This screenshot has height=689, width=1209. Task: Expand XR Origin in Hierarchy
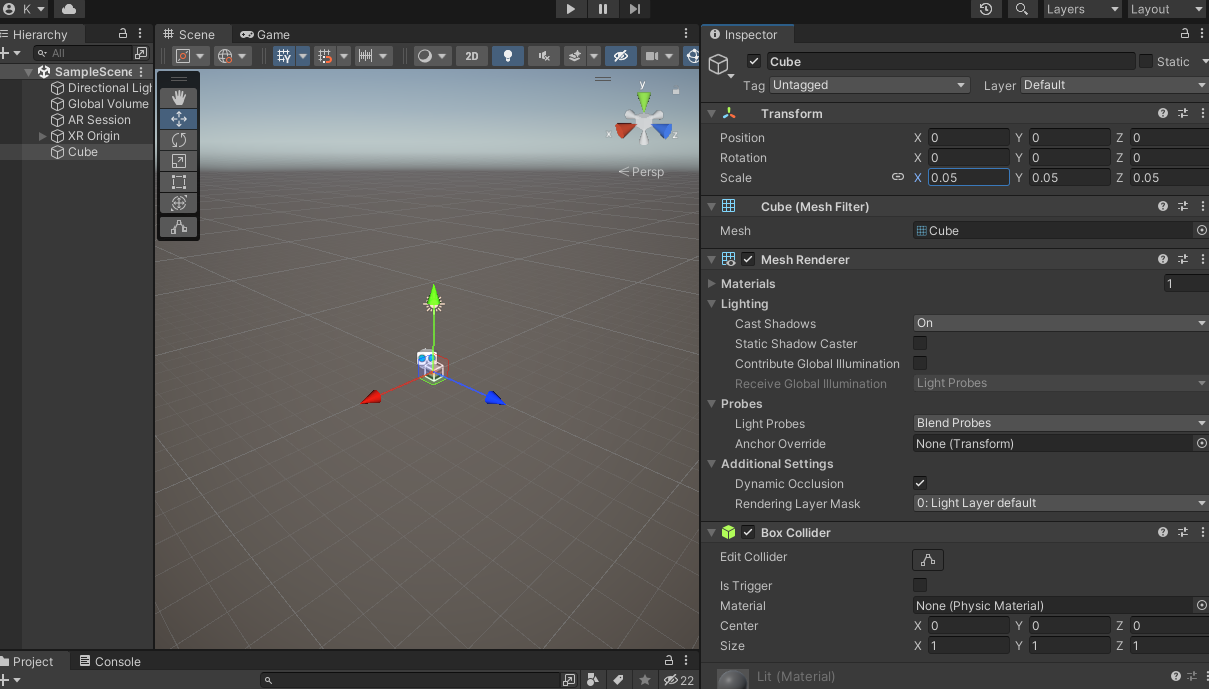(x=42, y=136)
